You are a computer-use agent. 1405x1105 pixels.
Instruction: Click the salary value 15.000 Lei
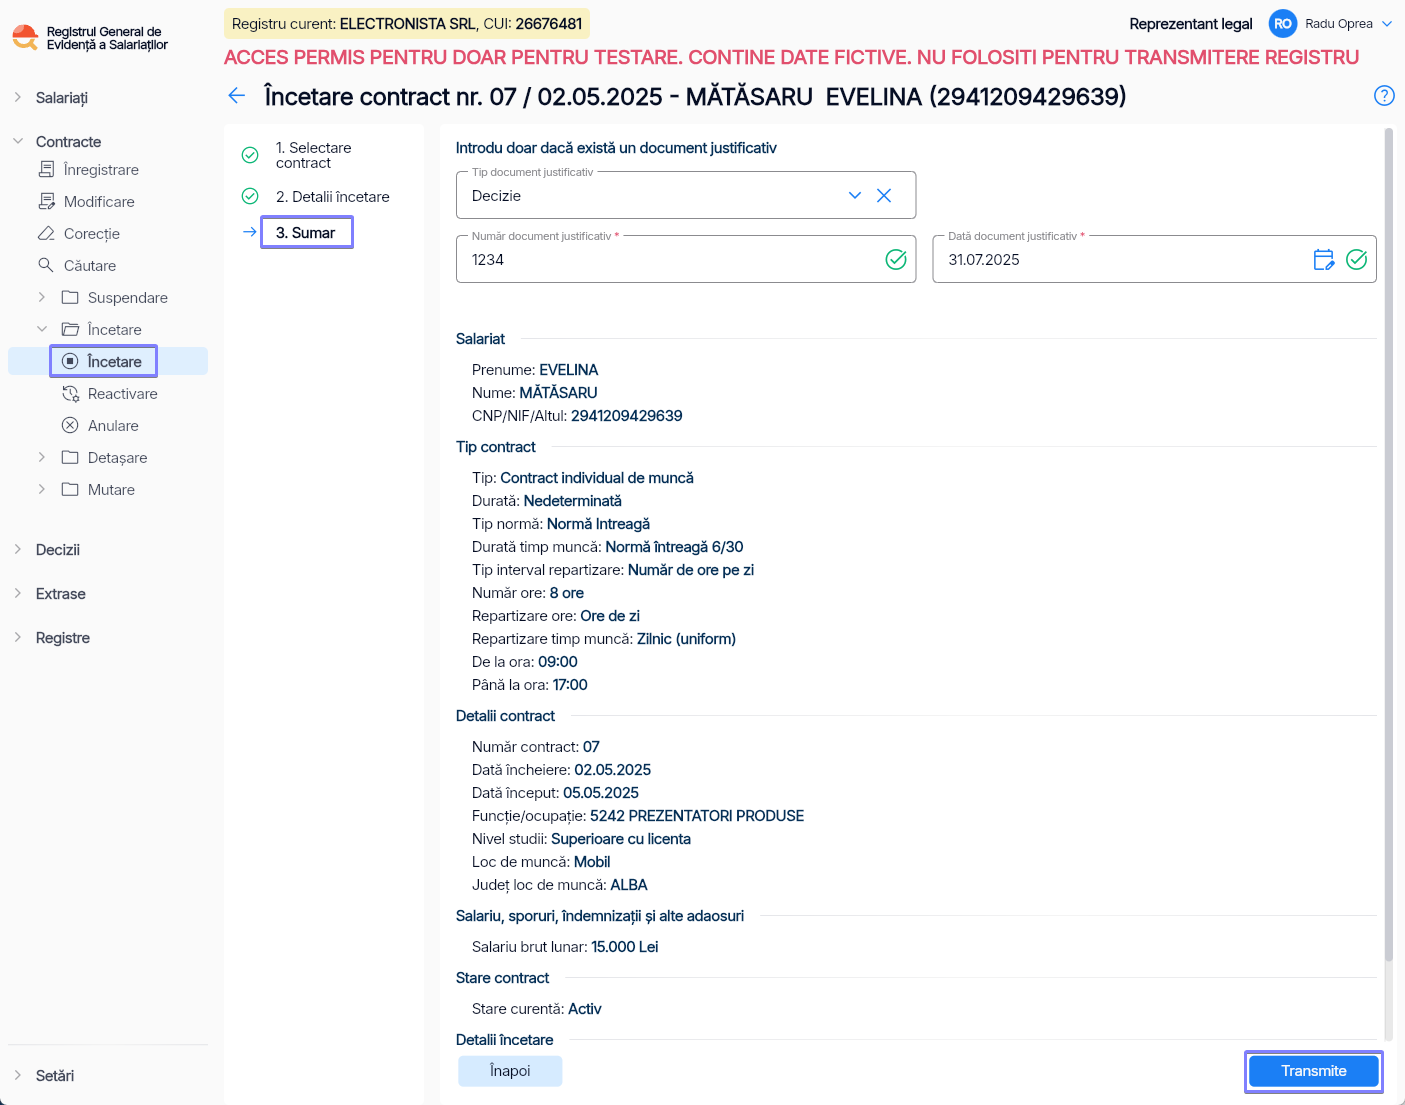pos(625,947)
